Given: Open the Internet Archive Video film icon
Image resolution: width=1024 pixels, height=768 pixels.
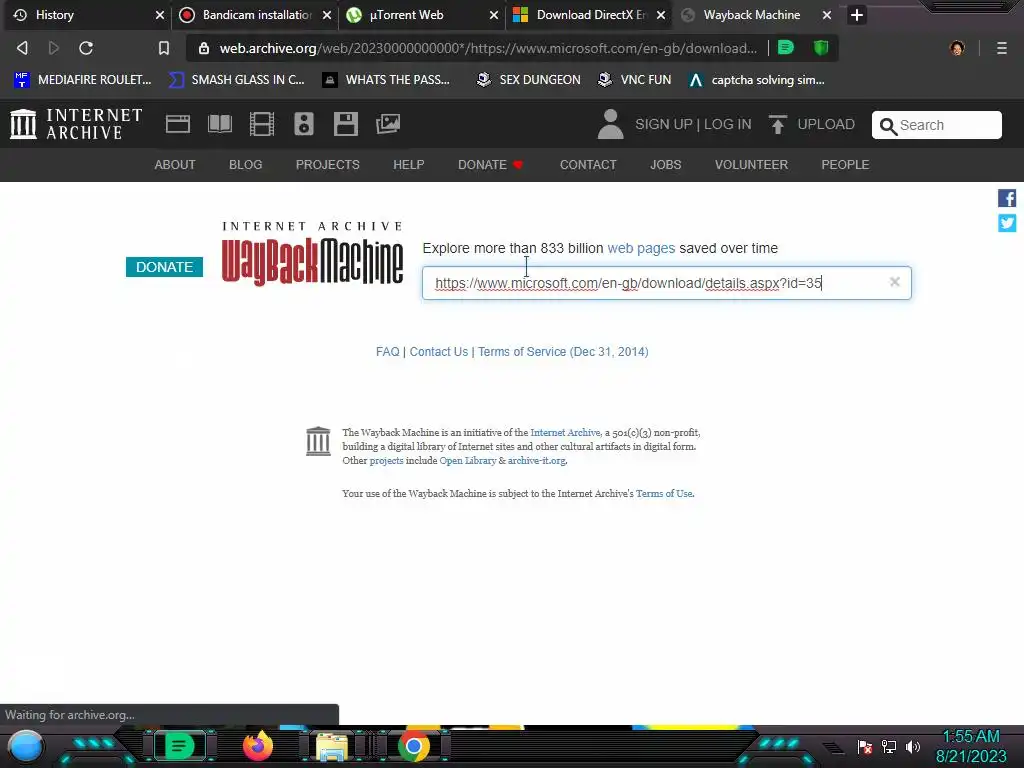Looking at the screenshot, I should coord(262,124).
